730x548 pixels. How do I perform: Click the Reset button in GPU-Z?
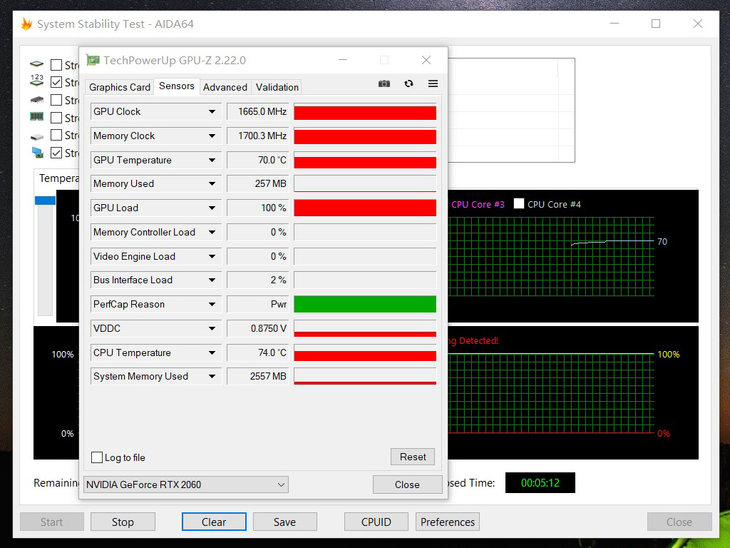[412, 457]
